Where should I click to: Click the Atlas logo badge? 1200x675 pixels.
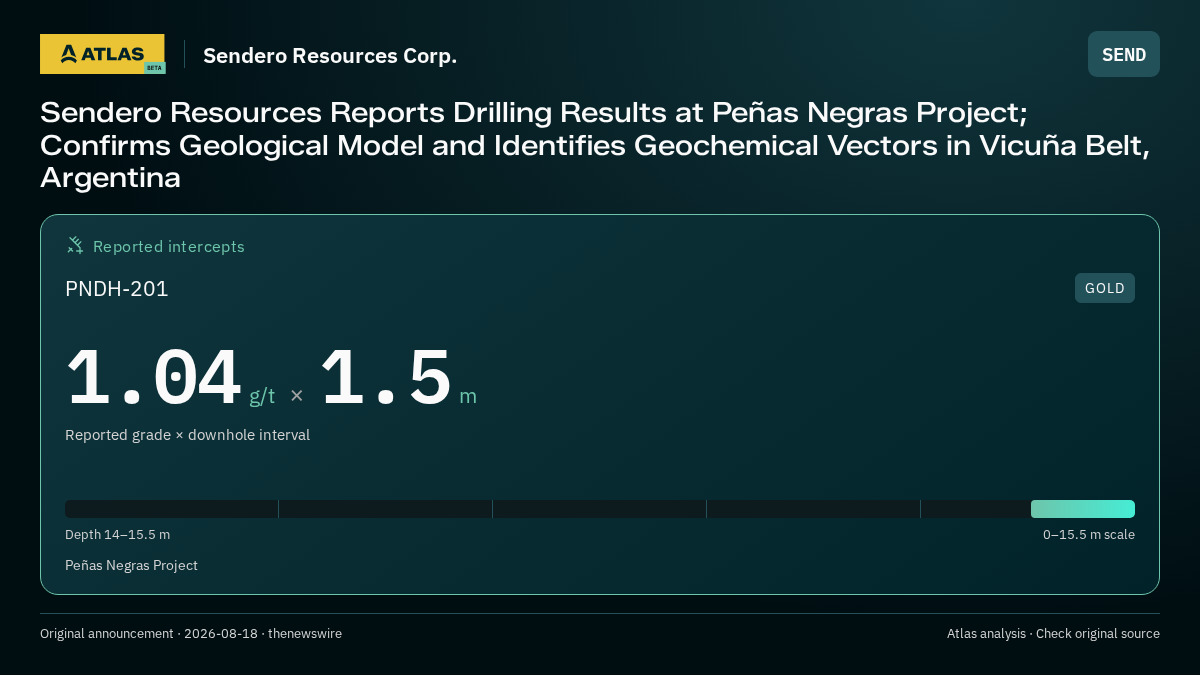pyautogui.click(x=102, y=54)
